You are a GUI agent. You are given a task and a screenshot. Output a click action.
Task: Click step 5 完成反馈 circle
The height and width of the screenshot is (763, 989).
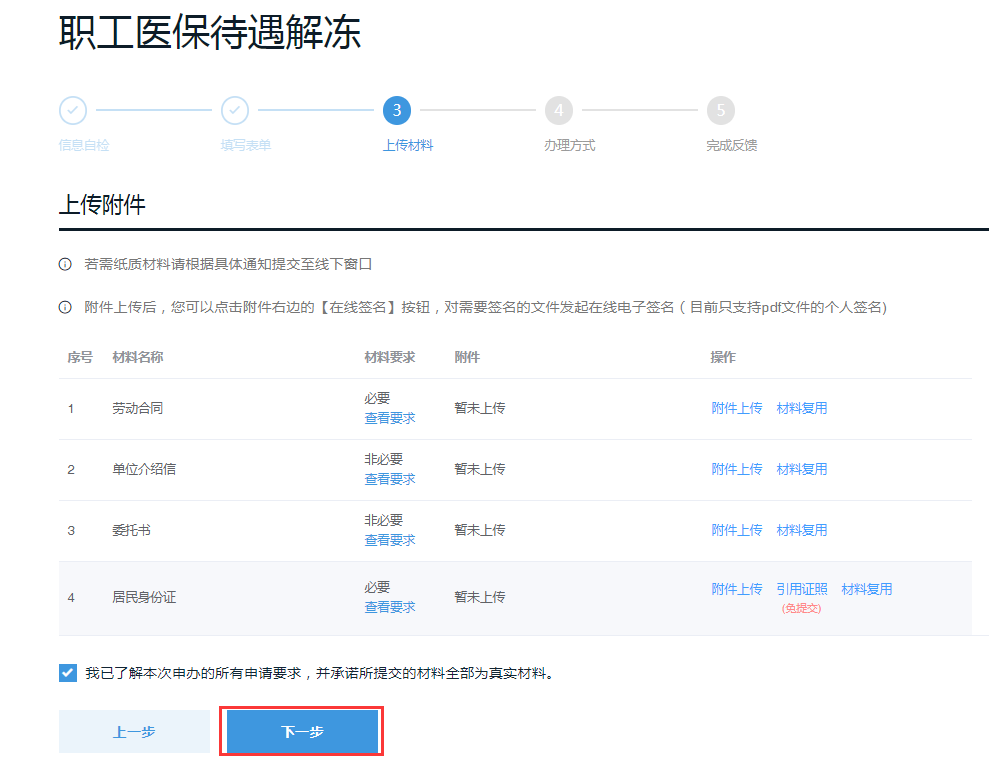721,110
